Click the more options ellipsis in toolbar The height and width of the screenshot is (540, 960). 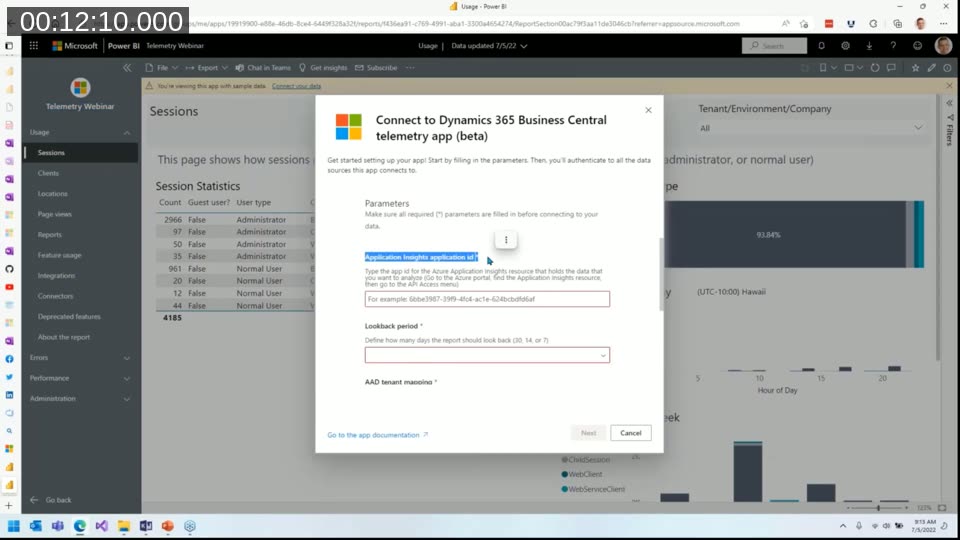tap(410, 67)
